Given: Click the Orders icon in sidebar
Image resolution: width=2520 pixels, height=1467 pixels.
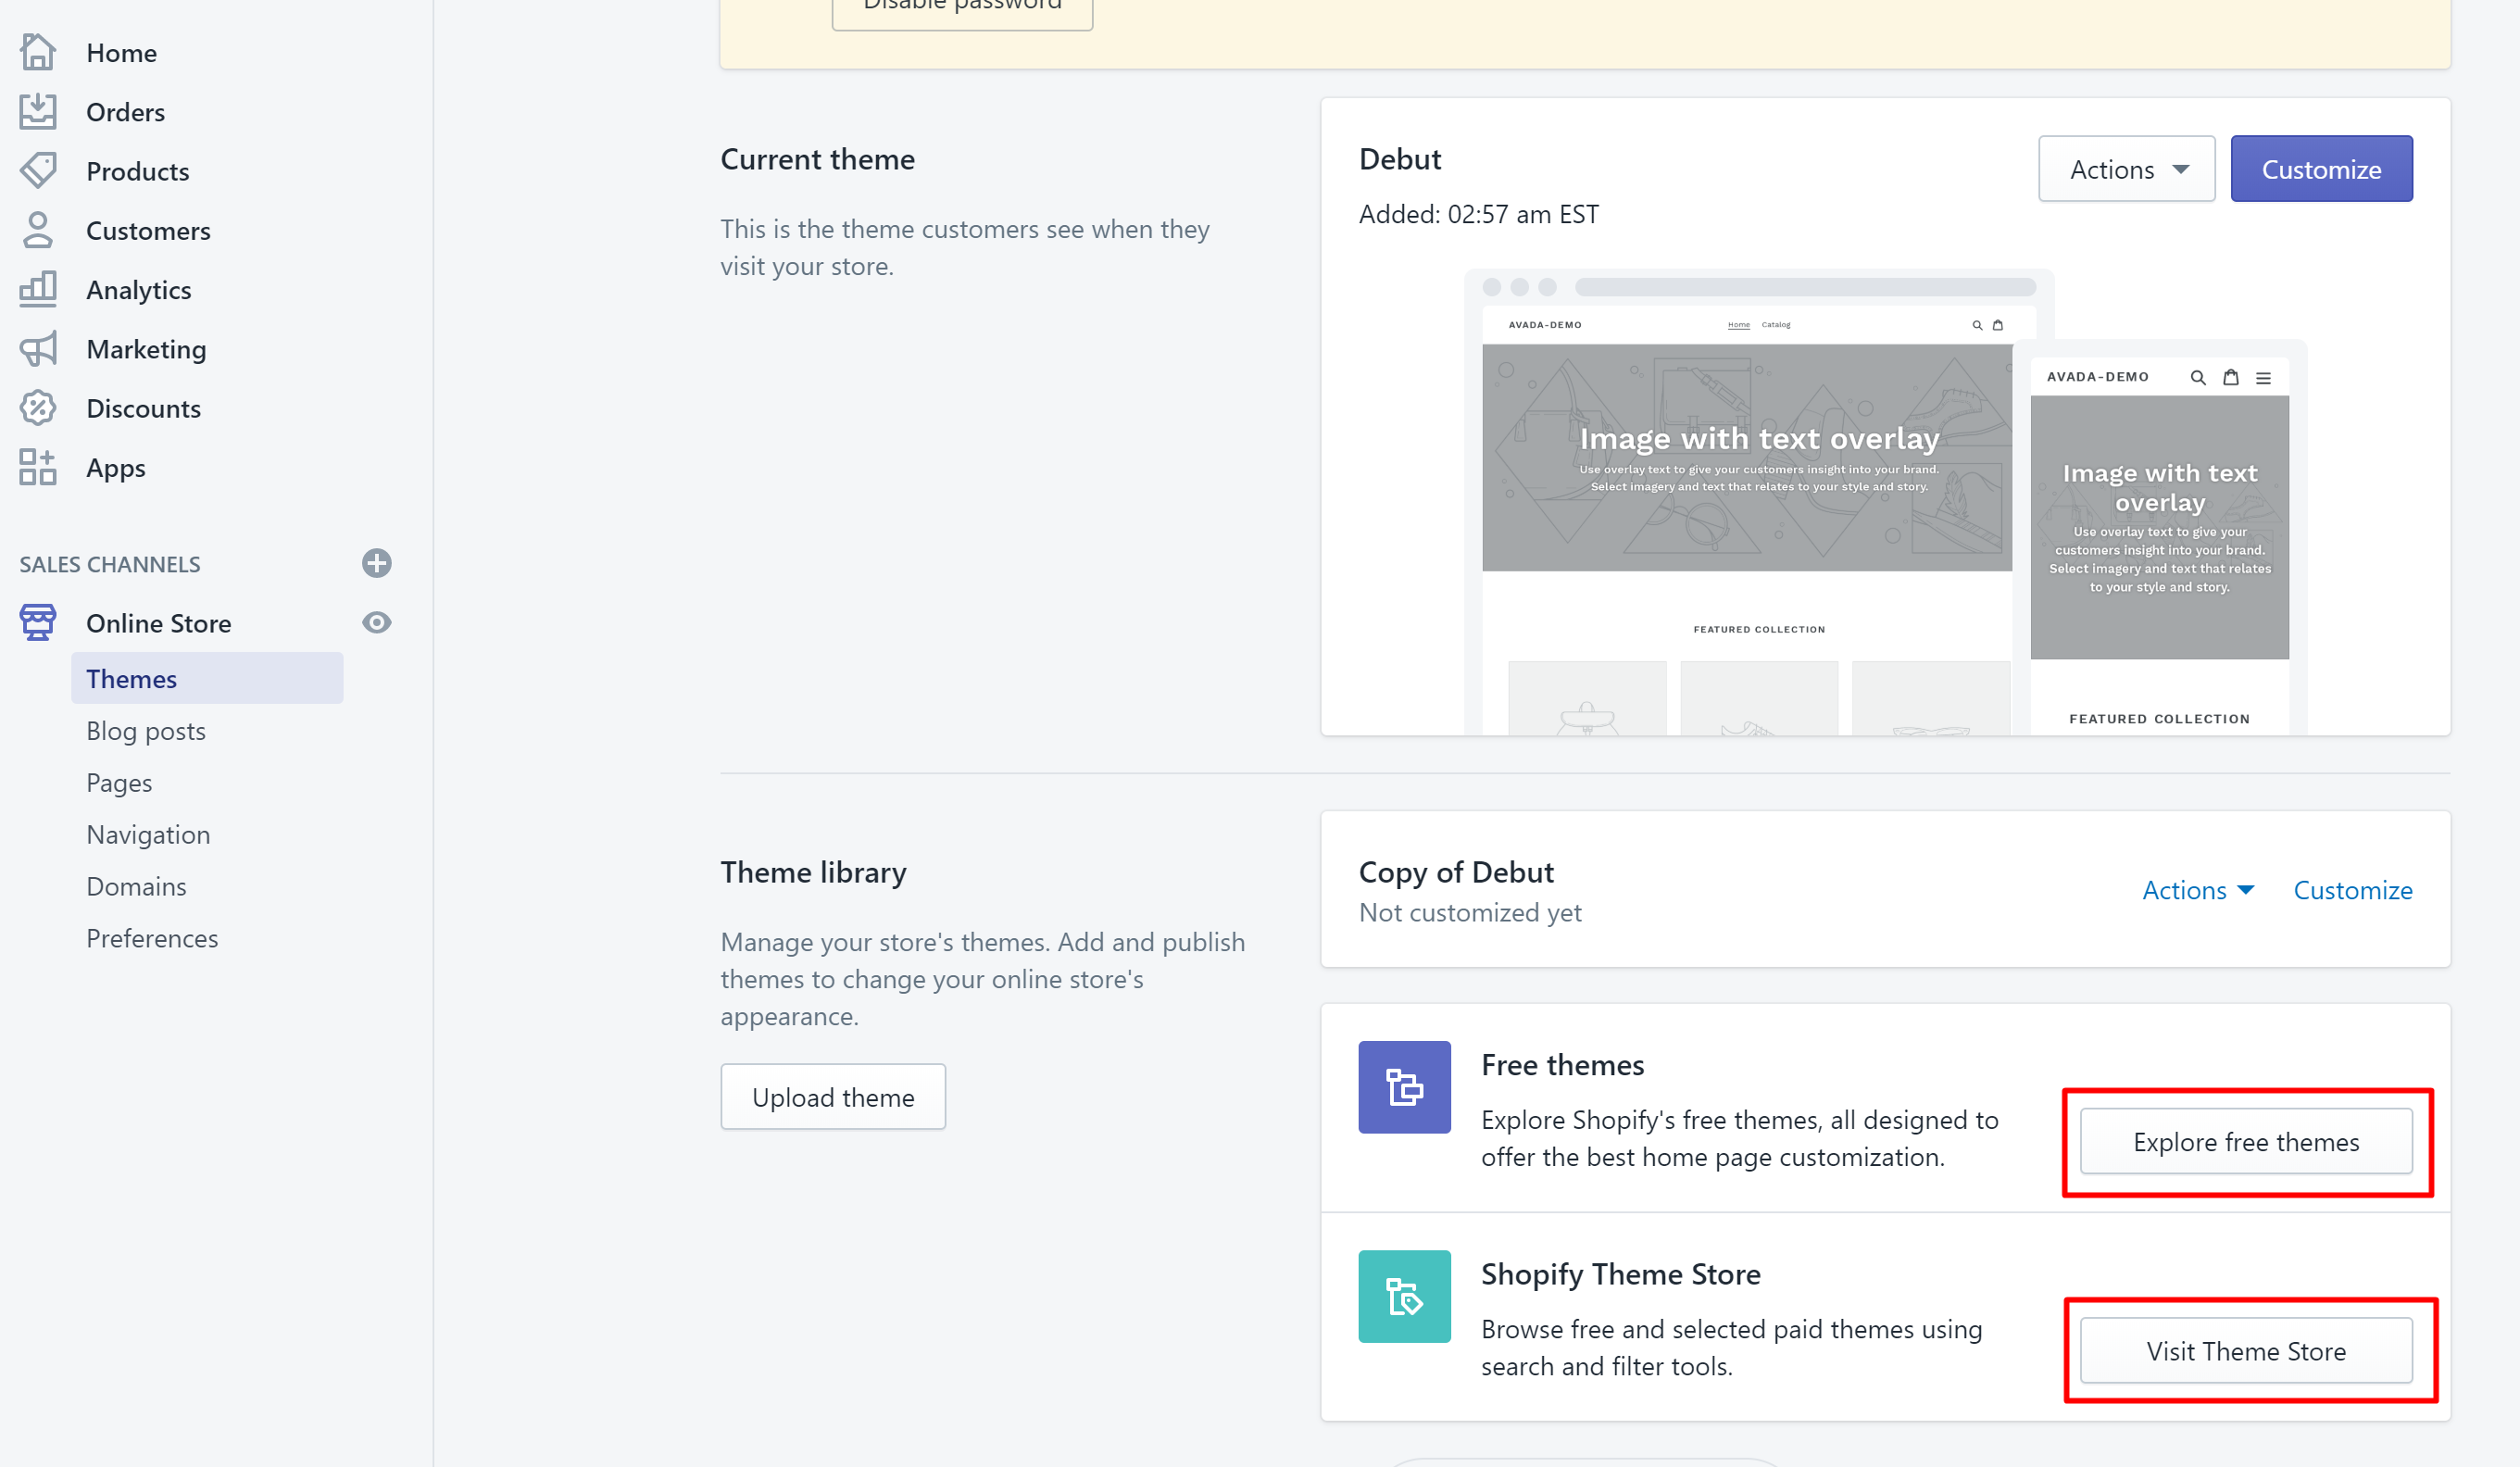Looking at the screenshot, I should 38,110.
